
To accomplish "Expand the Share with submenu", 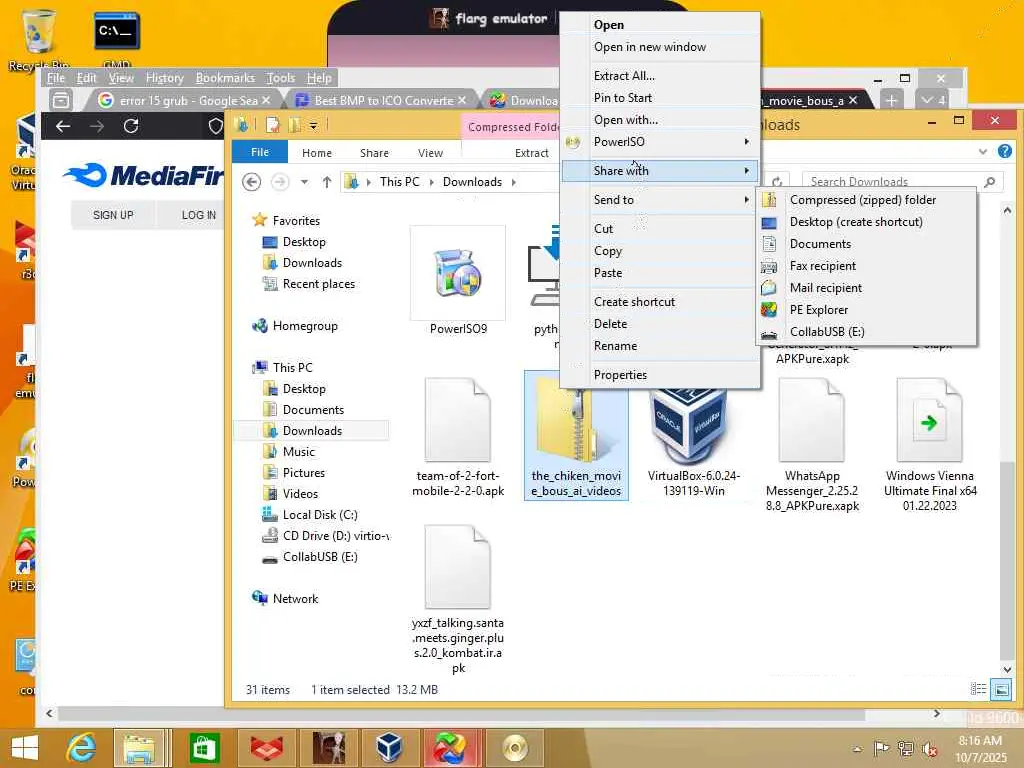I will click(x=660, y=170).
